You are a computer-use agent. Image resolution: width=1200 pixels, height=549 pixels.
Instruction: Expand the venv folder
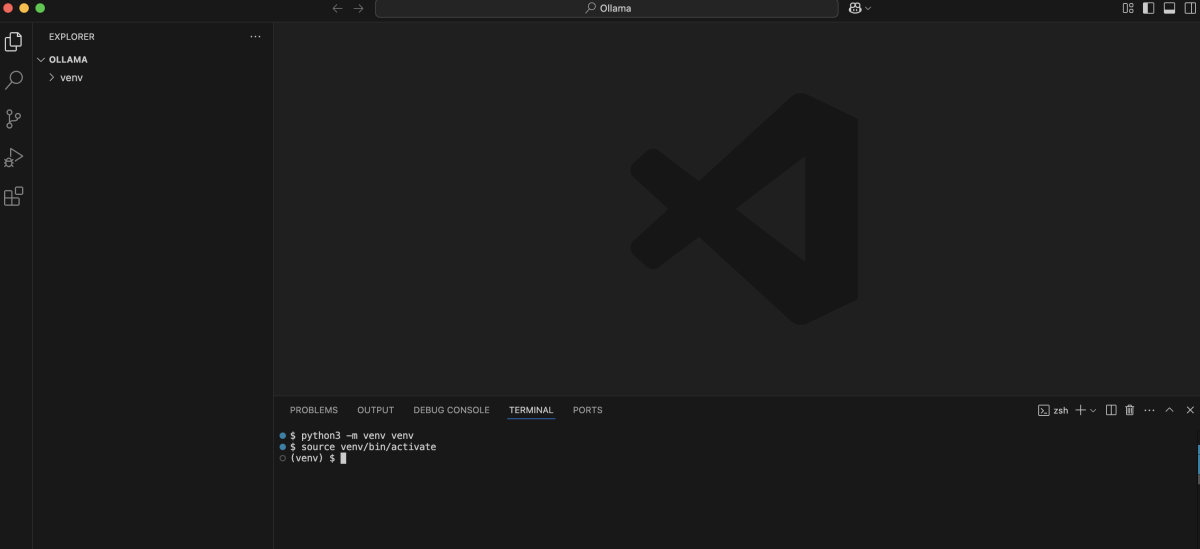coord(153,77)
